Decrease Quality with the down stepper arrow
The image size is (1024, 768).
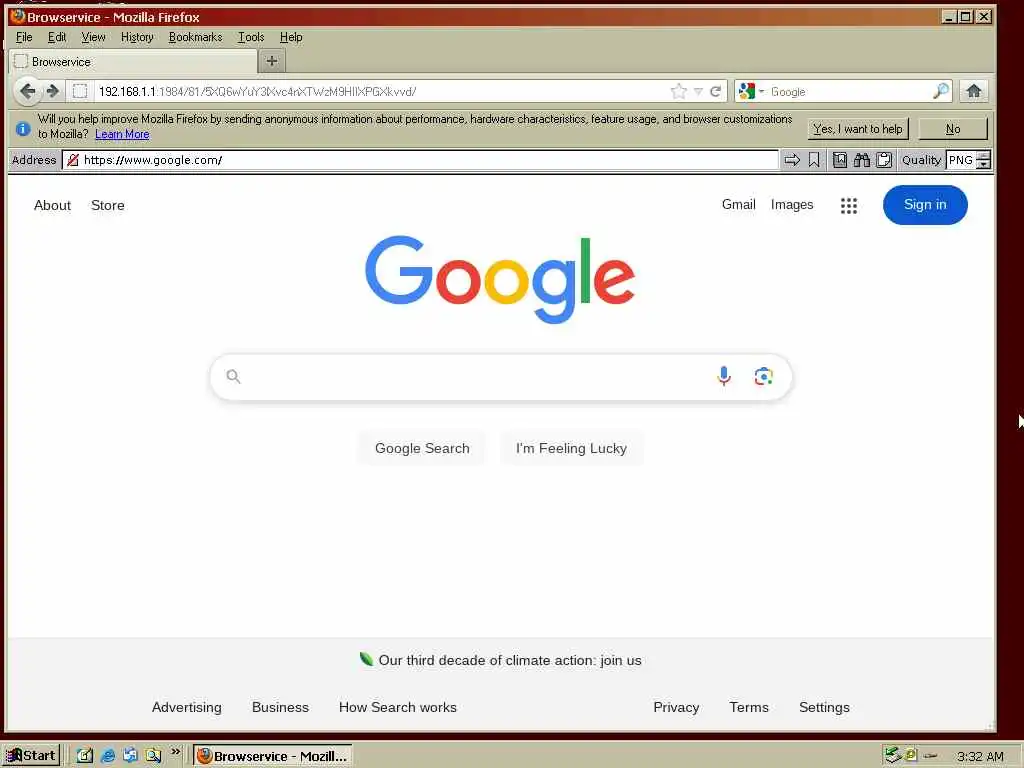(984, 165)
